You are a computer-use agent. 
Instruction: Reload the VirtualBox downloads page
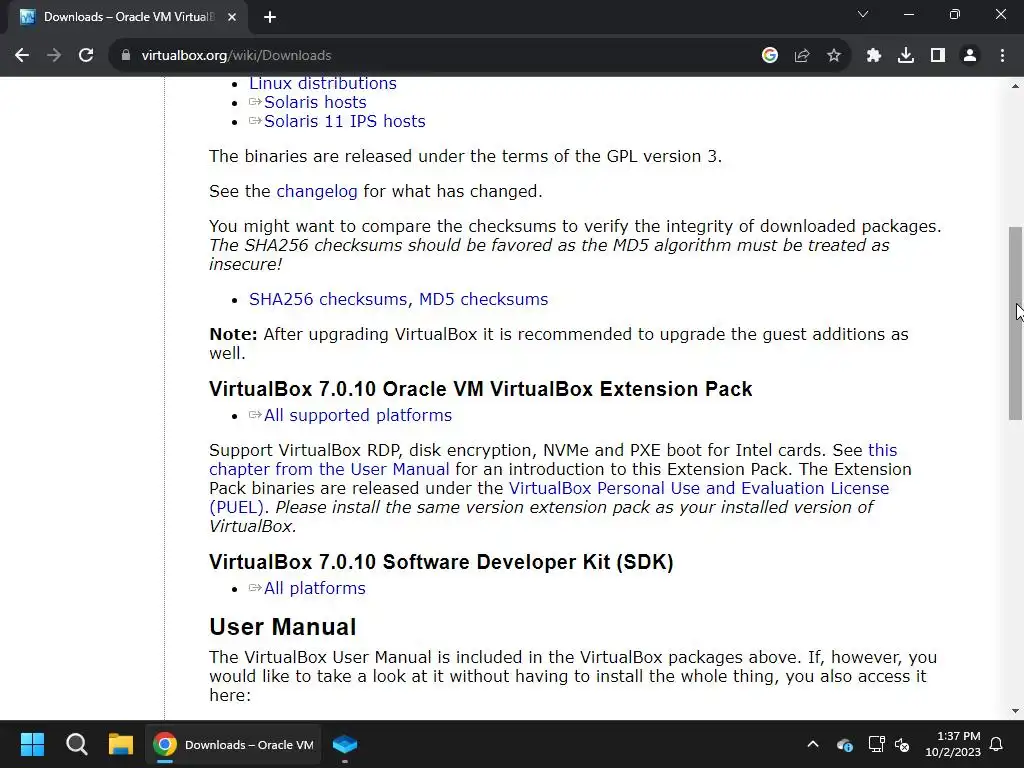[x=86, y=56]
